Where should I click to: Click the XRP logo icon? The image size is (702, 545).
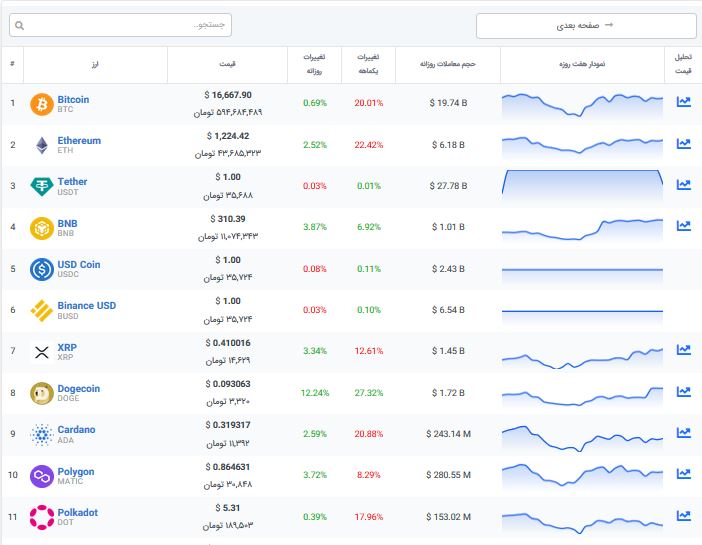tap(42, 352)
